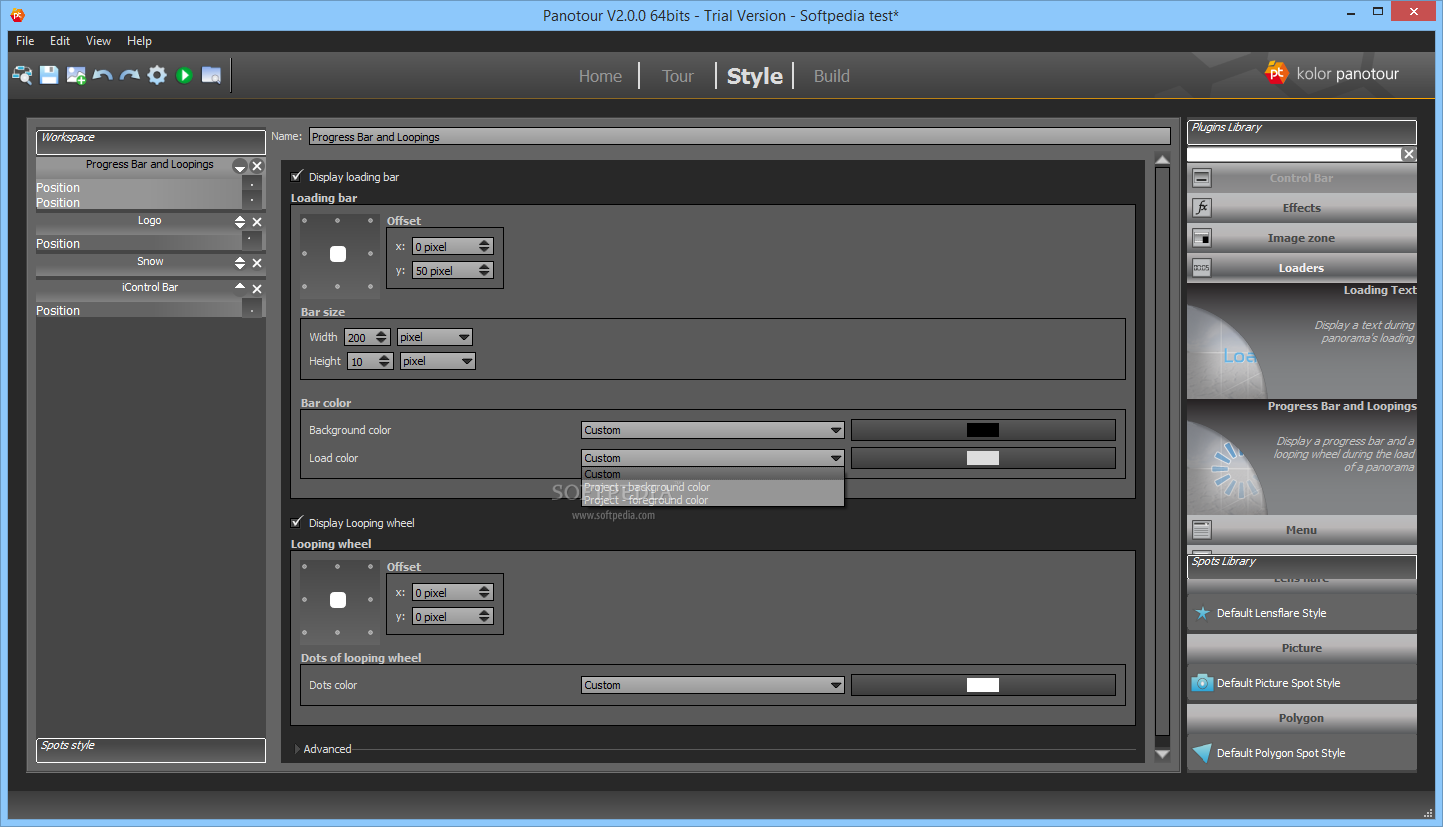
Task: Click the Image zone category icon
Action: pos(1202,238)
